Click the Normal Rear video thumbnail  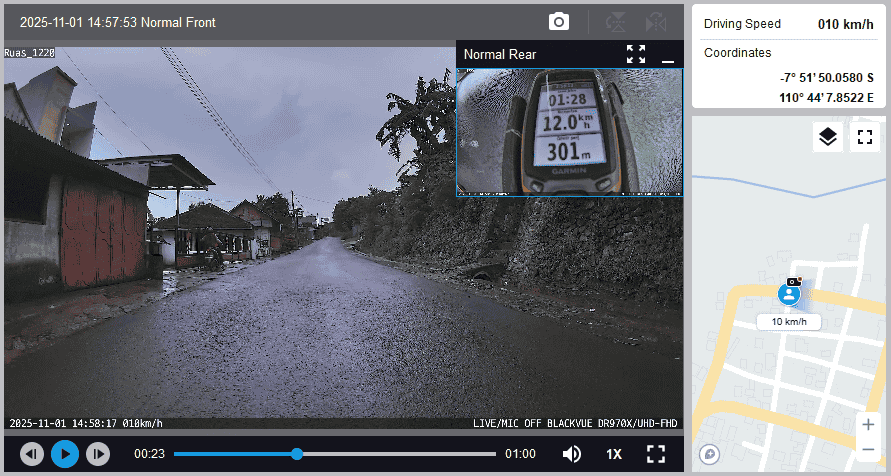pyautogui.click(x=569, y=131)
